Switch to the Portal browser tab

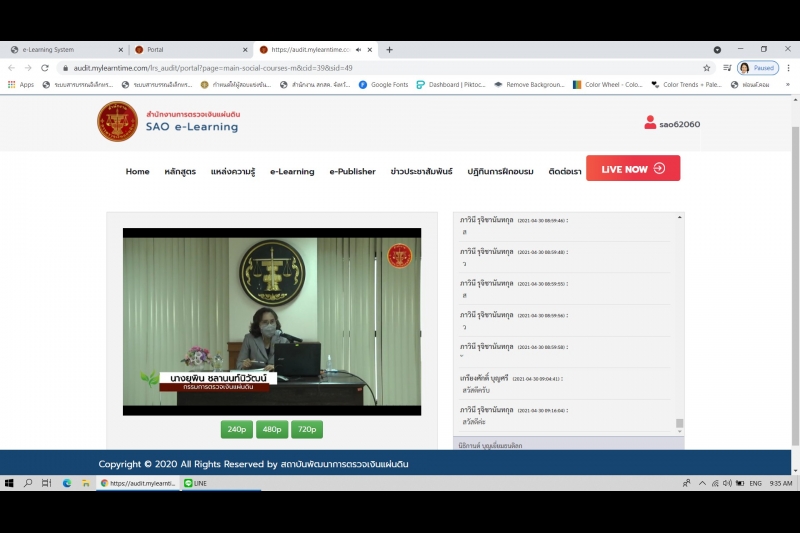click(187, 49)
